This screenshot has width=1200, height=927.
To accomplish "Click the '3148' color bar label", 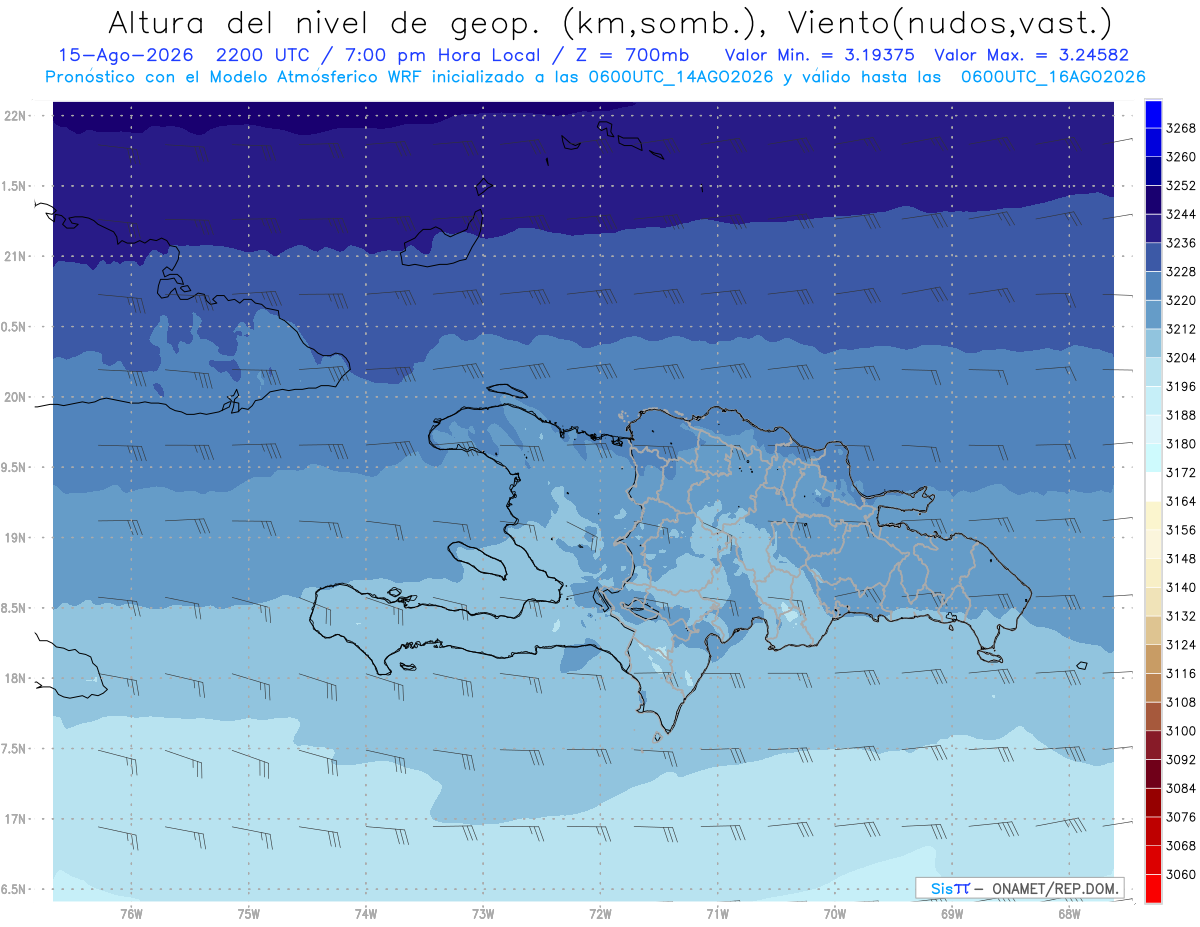I will point(1181,559).
